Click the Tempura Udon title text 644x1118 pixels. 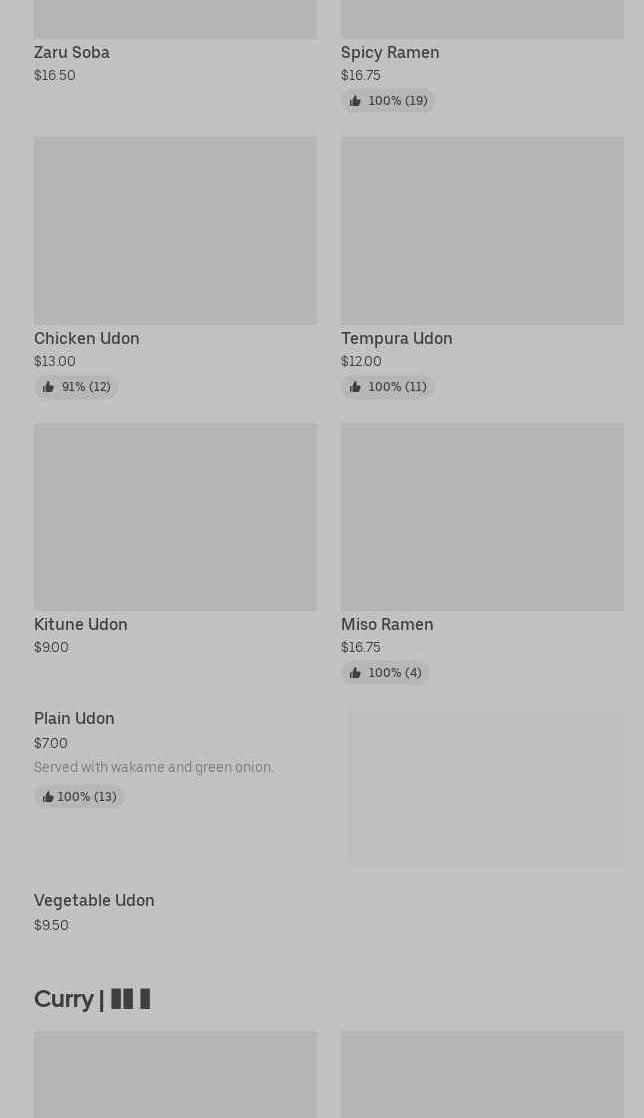click(397, 338)
